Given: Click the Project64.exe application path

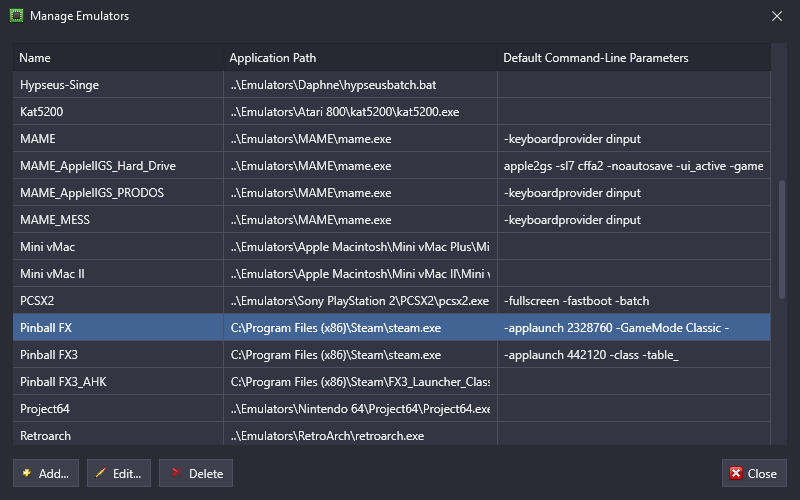Looking at the screenshot, I should [x=360, y=409].
